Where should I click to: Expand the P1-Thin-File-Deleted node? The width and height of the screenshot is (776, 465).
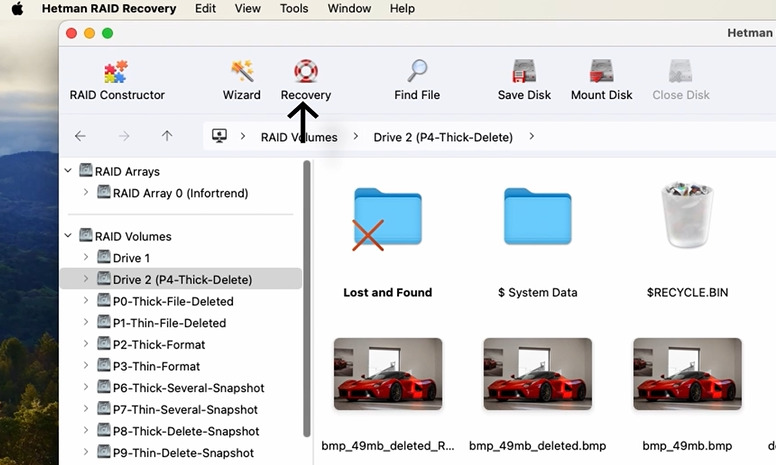coord(86,322)
